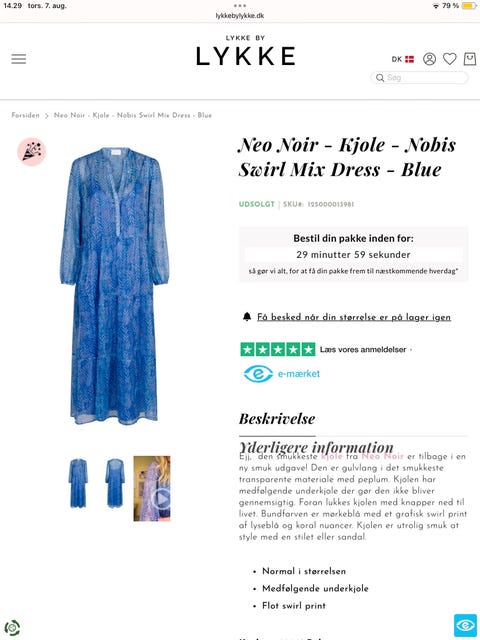Viewport: 480px width, 640px height.
Task: Click the party popper badge icon
Action: [31, 152]
